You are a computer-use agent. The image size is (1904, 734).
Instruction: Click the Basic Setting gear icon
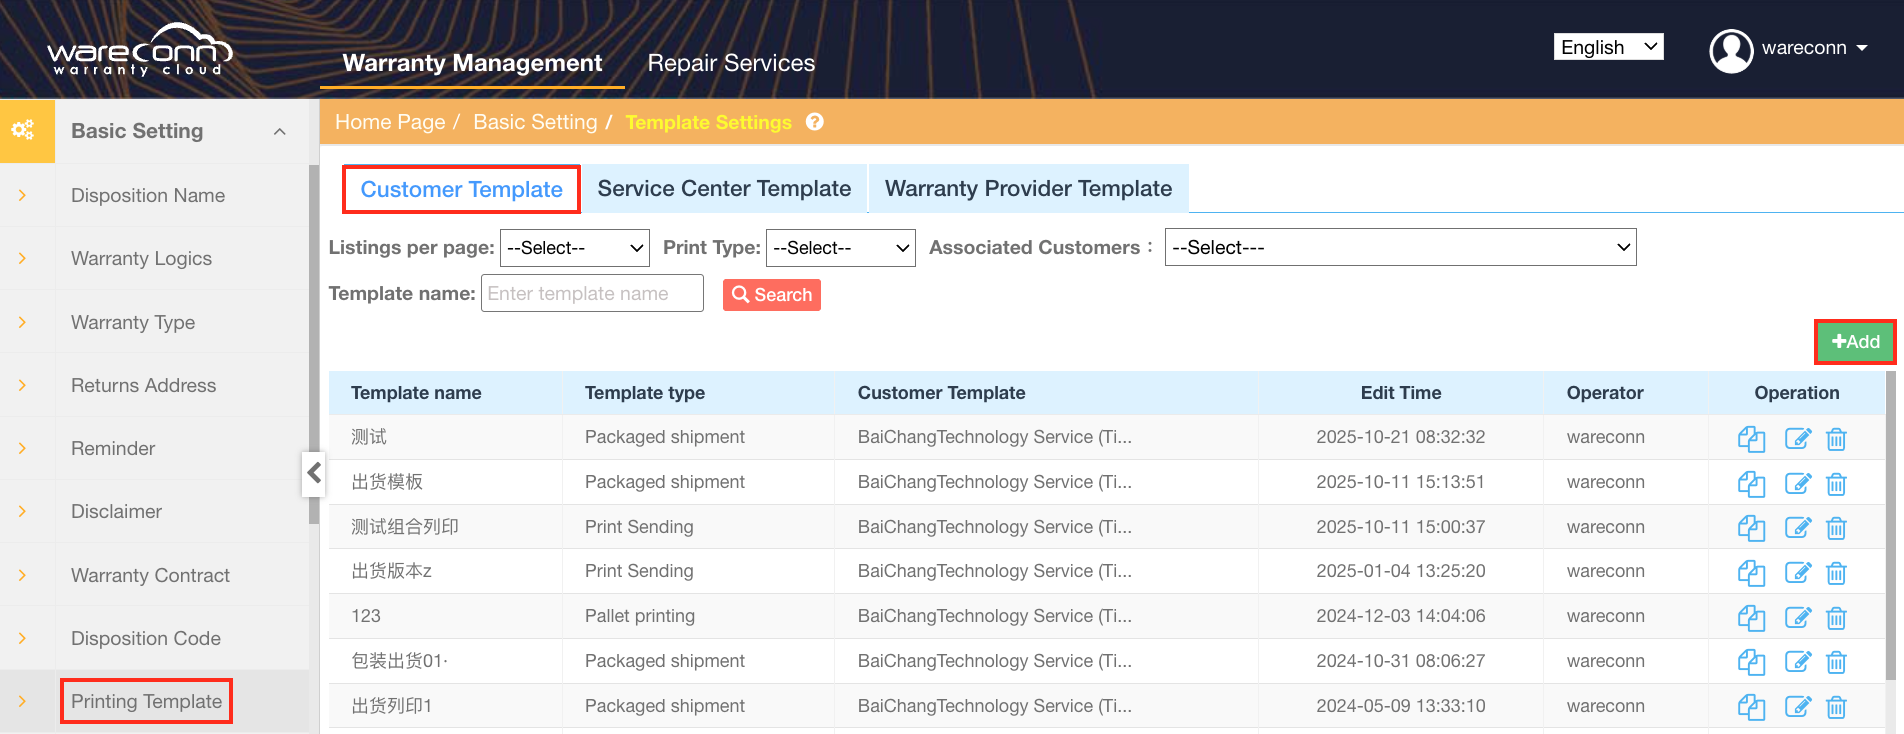click(x=23, y=130)
